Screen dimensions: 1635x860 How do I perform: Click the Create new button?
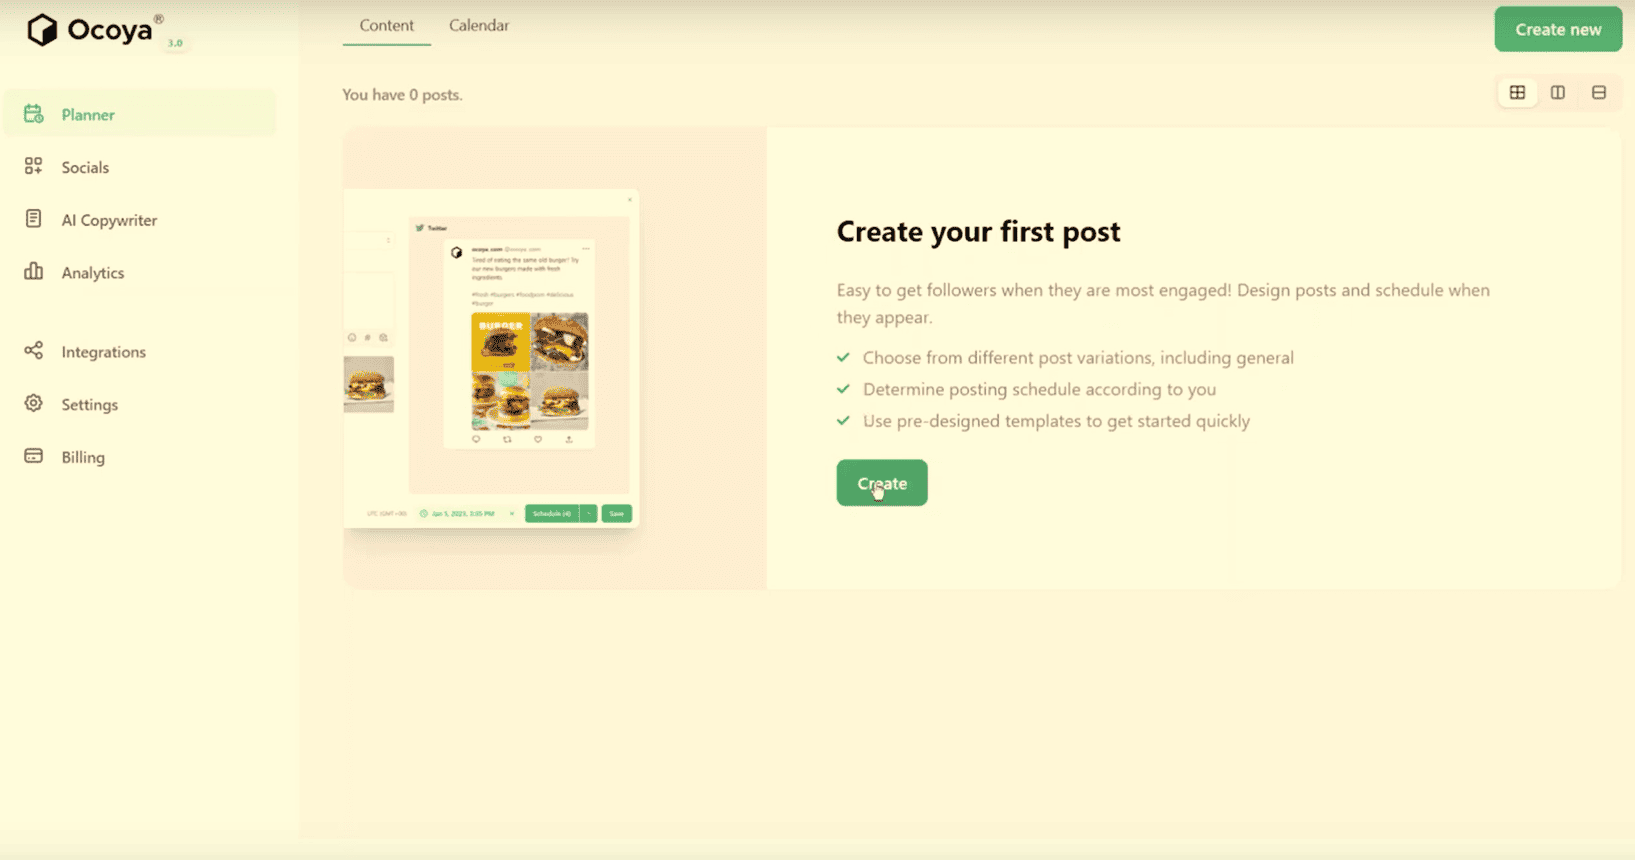point(1557,30)
